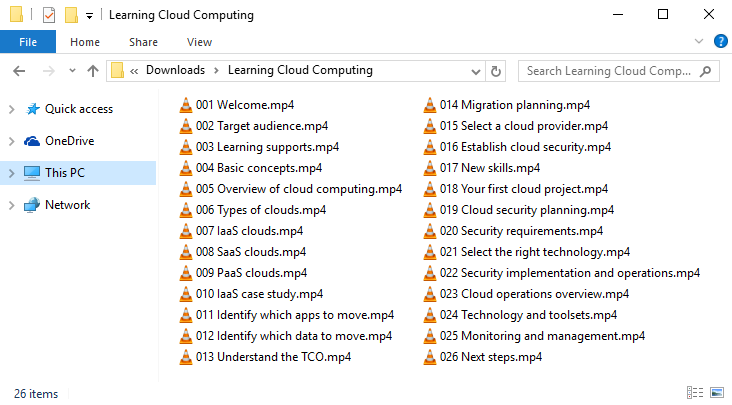732x405 pixels.
Task: Click the Back navigation arrow
Action: point(20,71)
